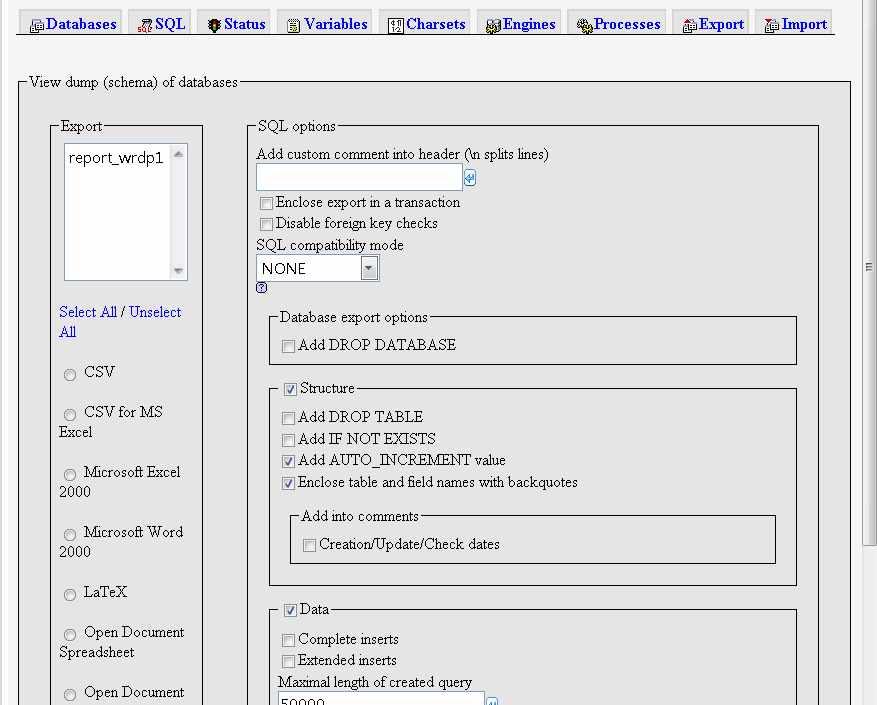Click the Select All link
877x705 pixels.
coord(87,312)
